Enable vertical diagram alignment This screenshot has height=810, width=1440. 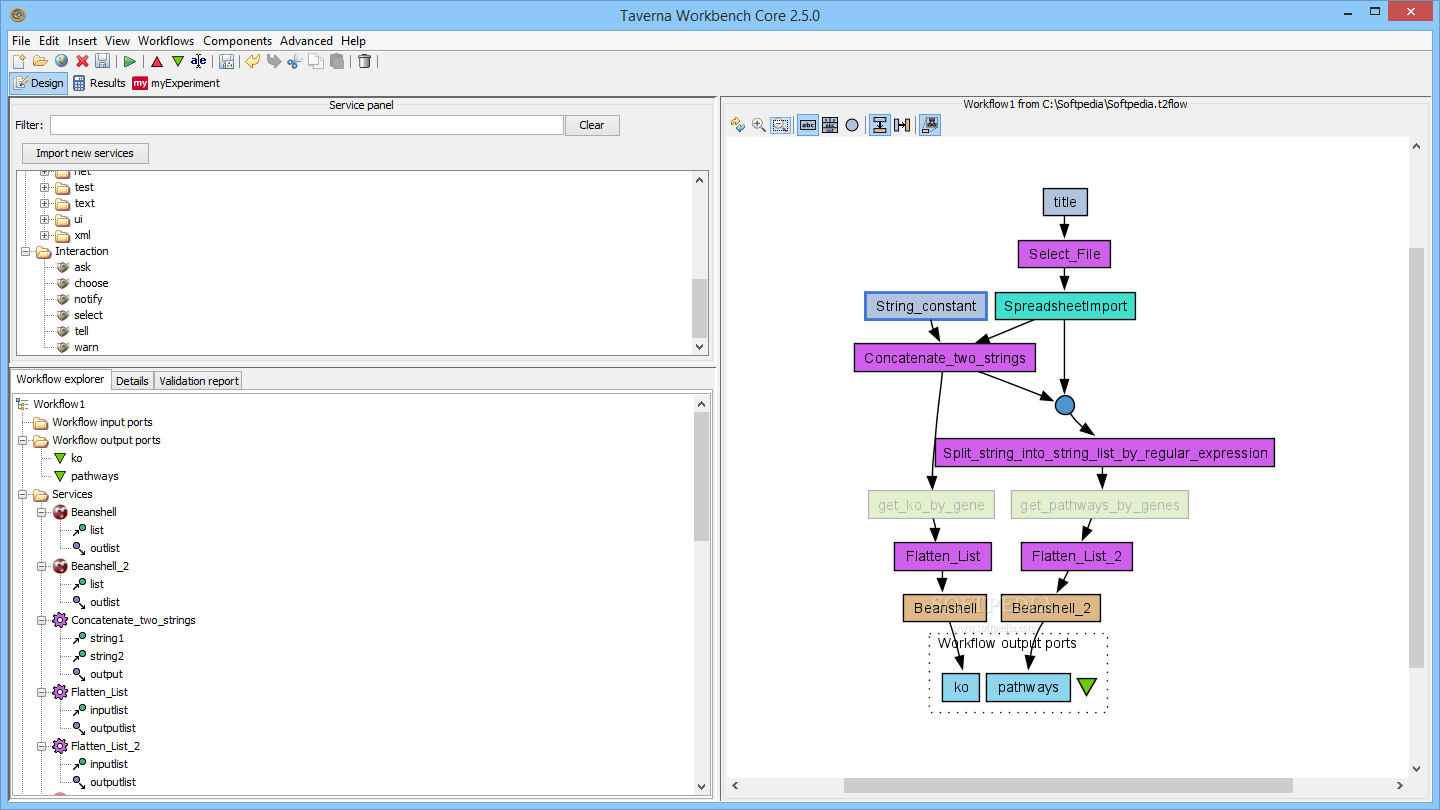(x=880, y=125)
